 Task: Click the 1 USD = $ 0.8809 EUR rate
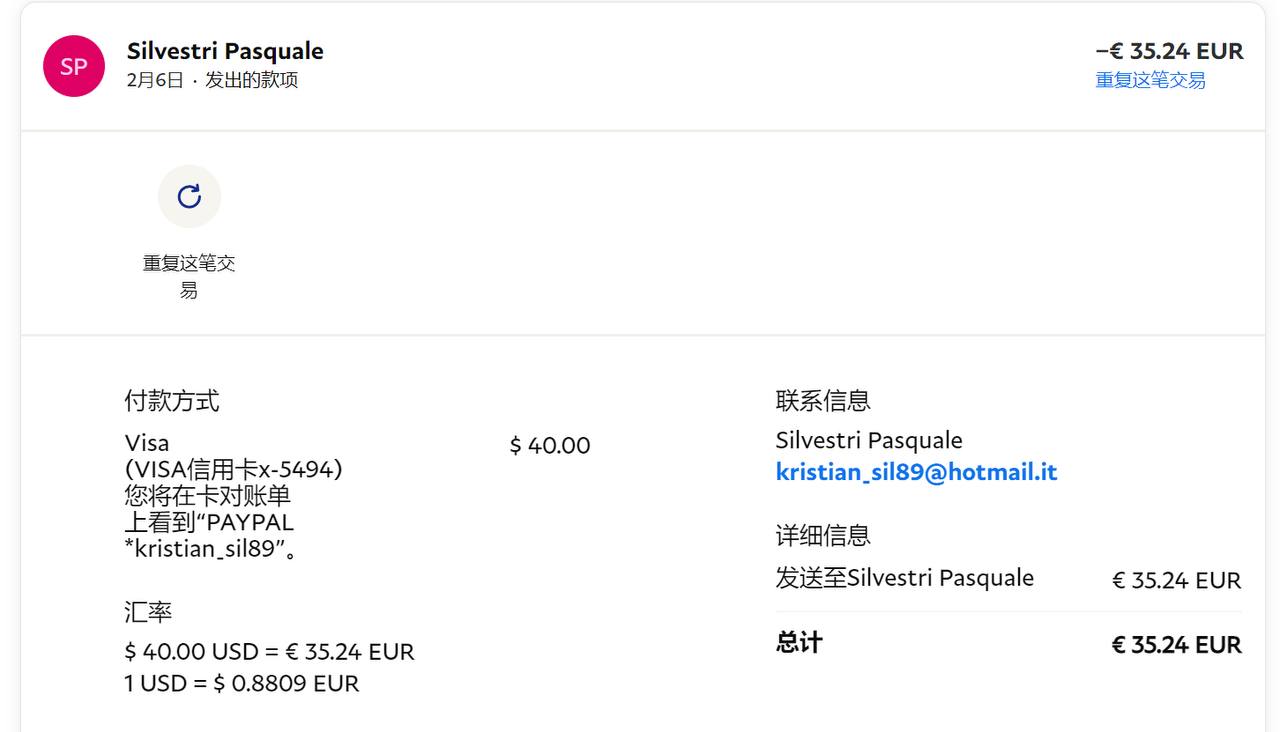tap(241, 684)
